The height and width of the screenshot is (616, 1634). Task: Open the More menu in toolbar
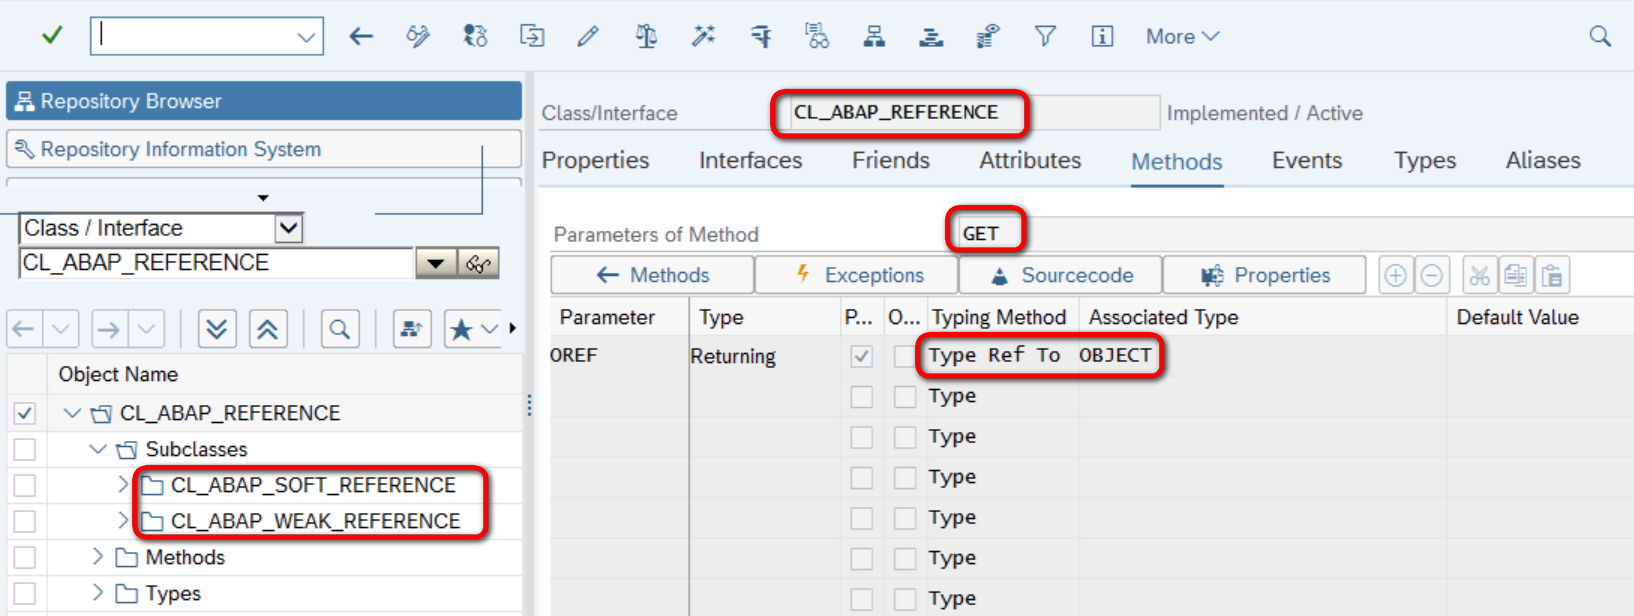tap(1182, 37)
